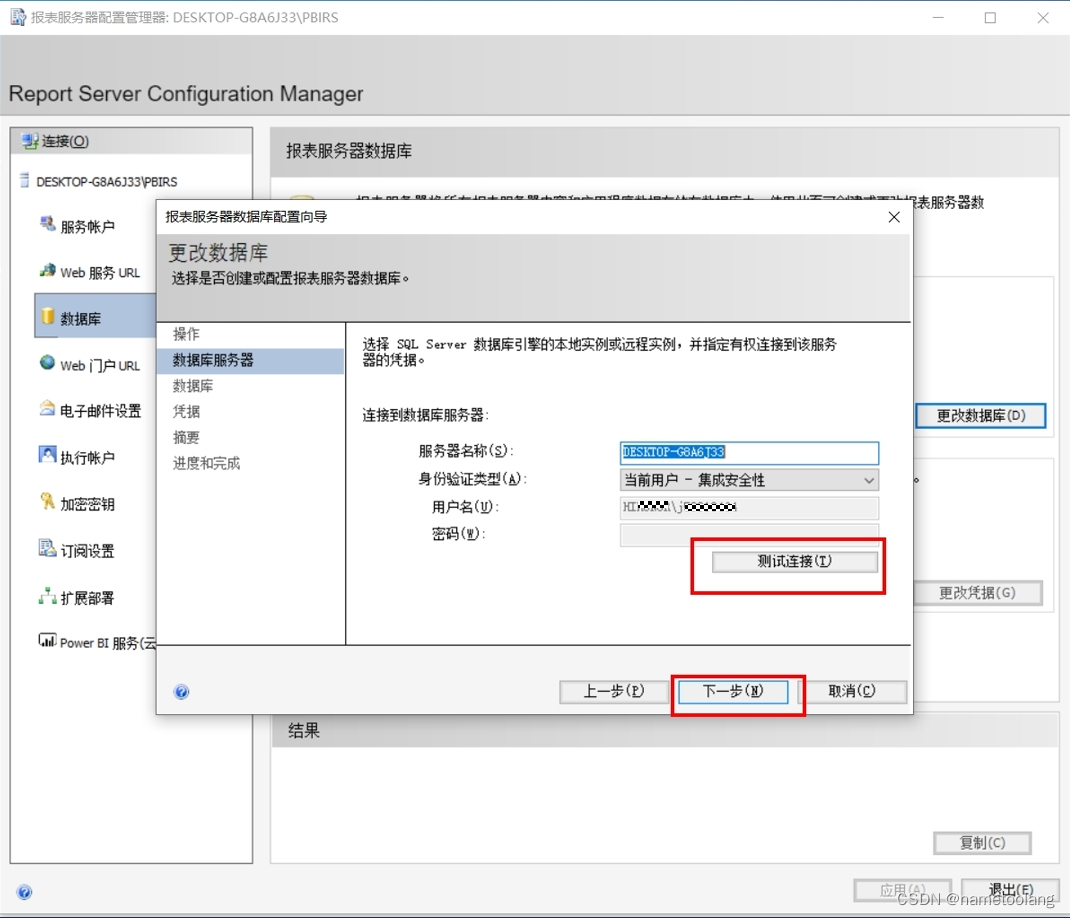Image resolution: width=1070 pixels, height=918 pixels.
Task: Click the 下一步 (Next) button
Action: click(x=733, y=691)
